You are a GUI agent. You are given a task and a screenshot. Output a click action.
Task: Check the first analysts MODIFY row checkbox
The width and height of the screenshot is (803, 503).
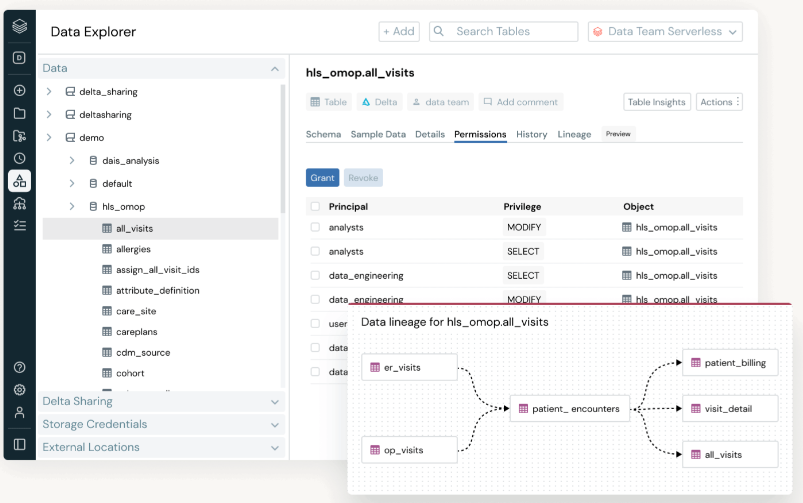pyautogui.click(x=315, y=228)
